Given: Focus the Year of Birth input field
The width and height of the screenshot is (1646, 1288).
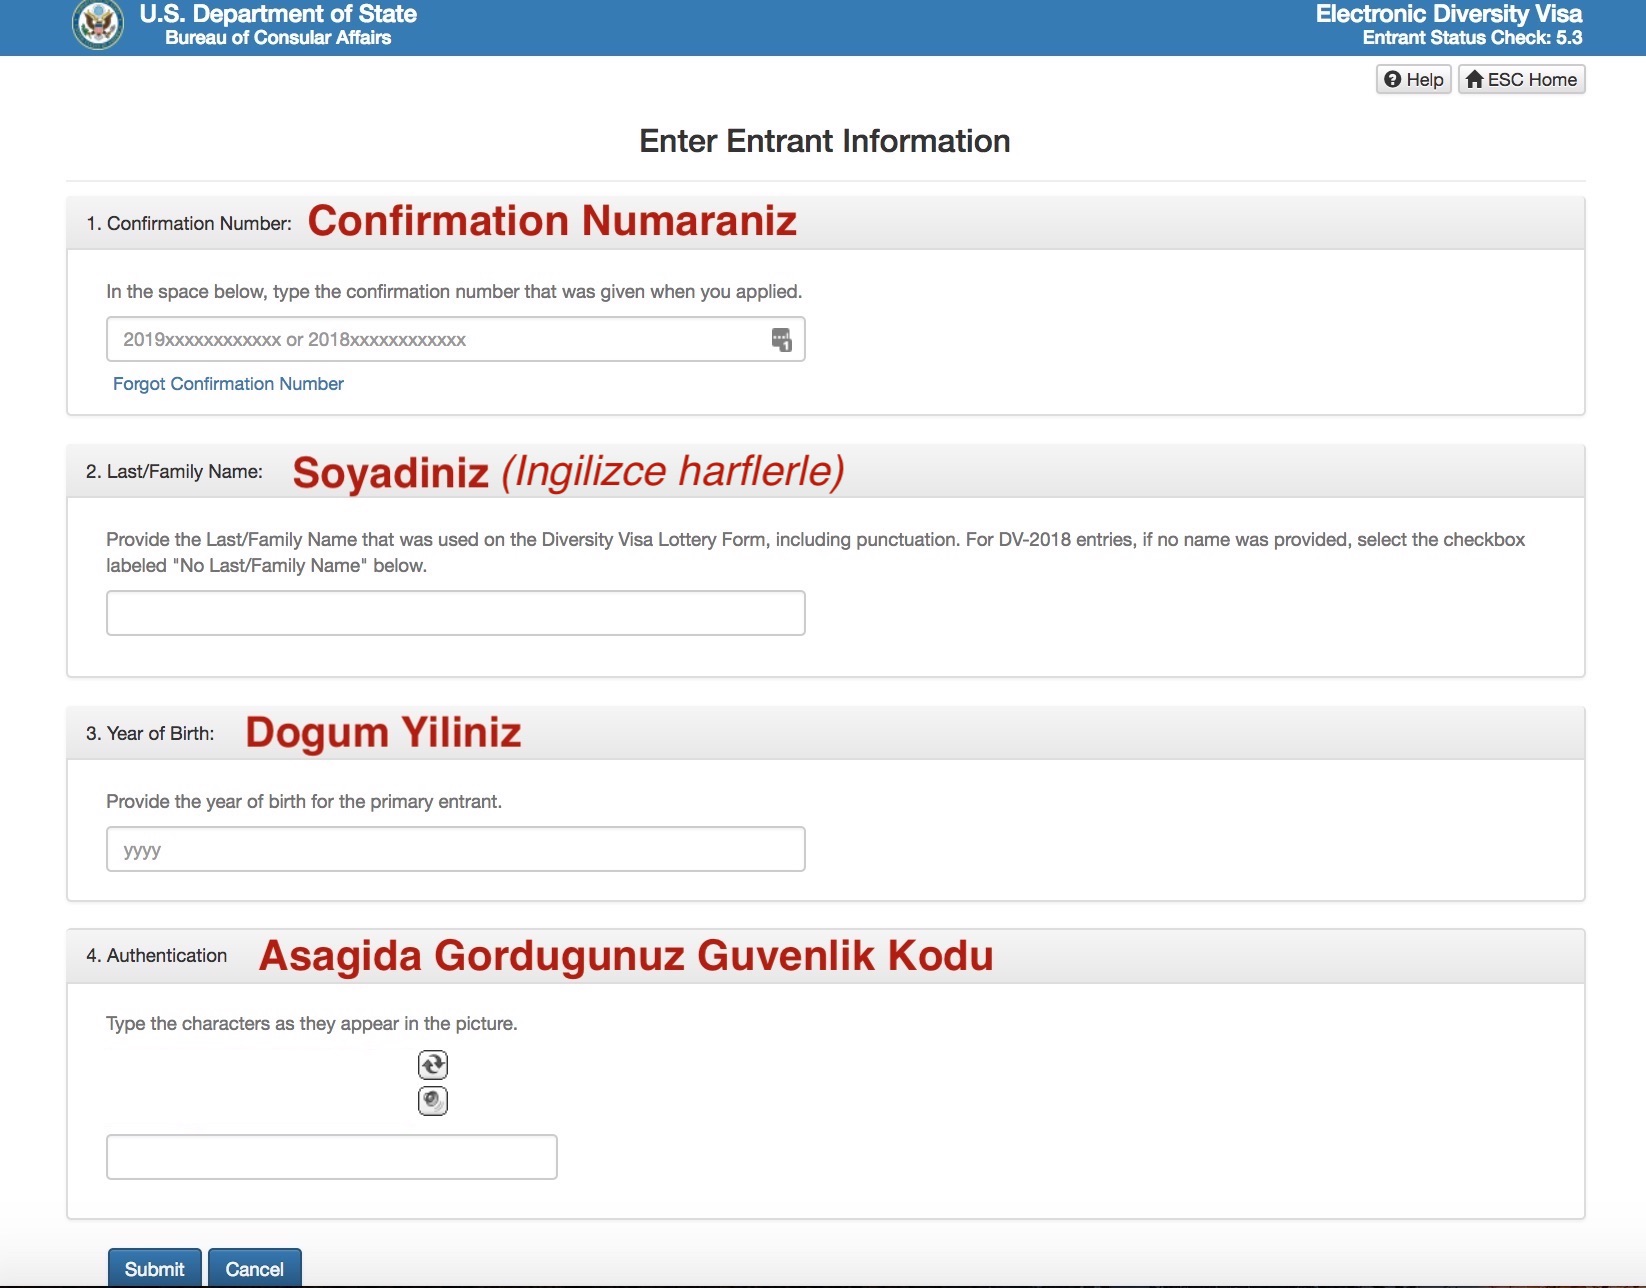Looking at the screenshot, I should pyautogui.click(x=456, y=849).
